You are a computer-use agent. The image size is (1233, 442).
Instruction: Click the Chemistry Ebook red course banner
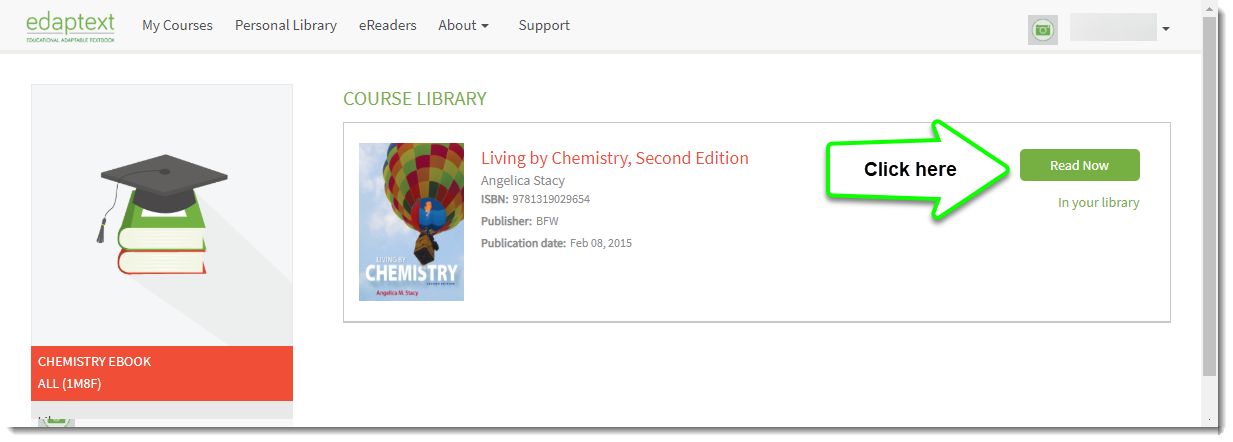[162, 373]
